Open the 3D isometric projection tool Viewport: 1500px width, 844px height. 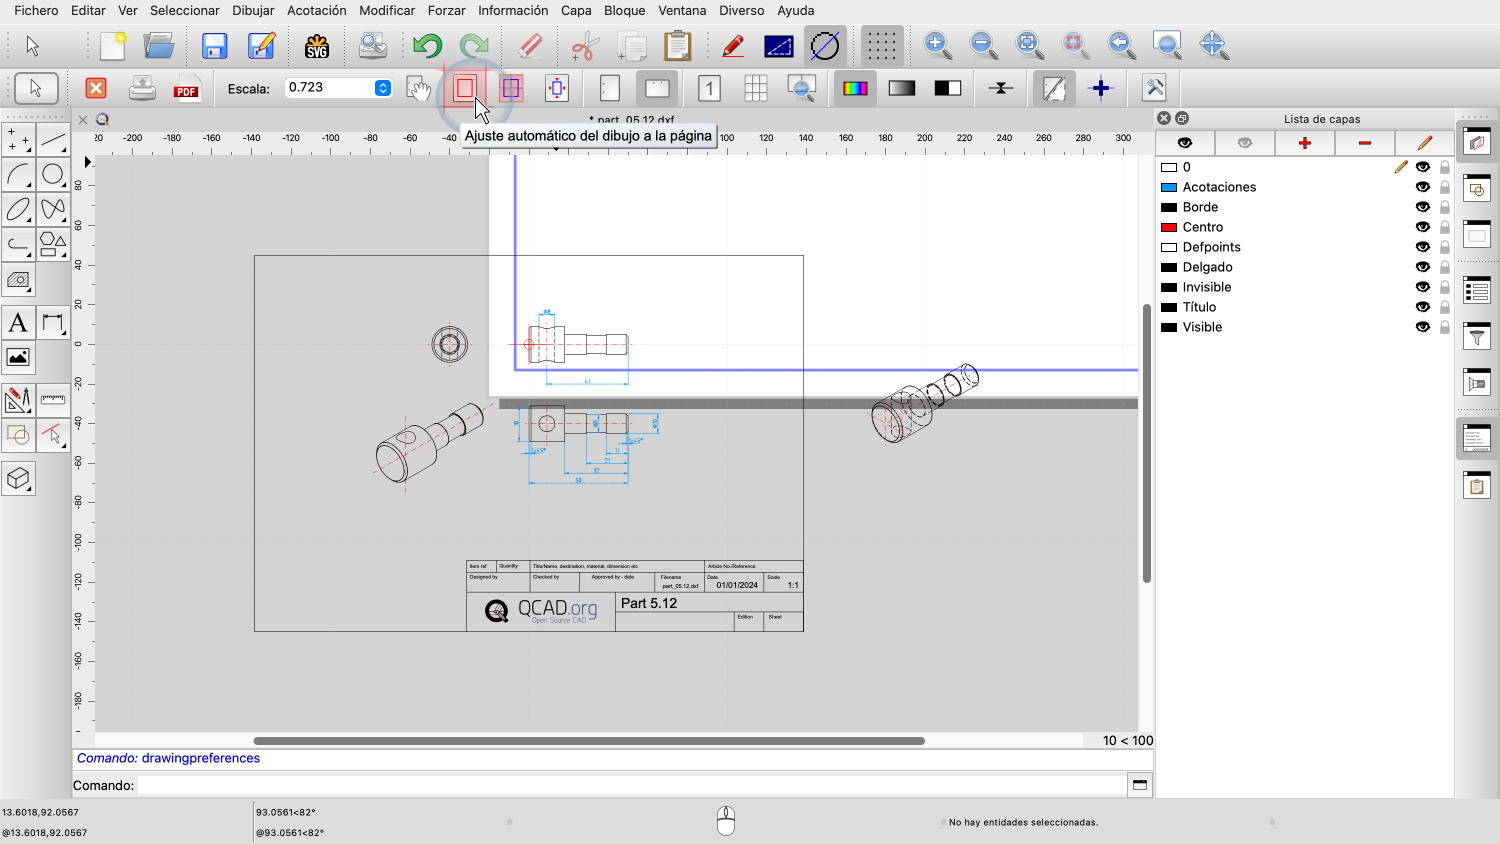click(x=18, y=479)
